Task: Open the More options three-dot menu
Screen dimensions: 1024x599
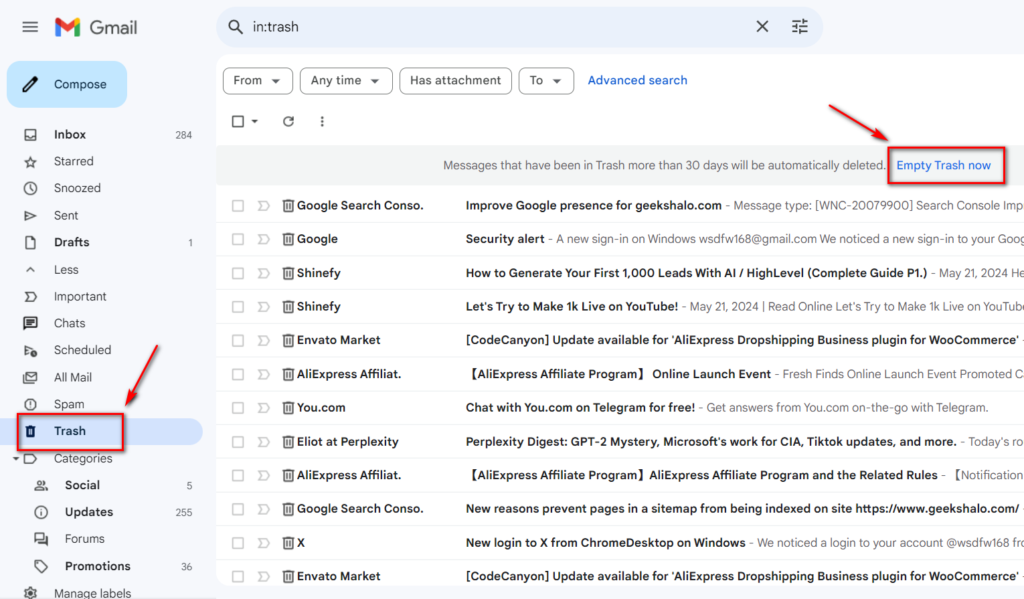Action: (x=322, y=121)
